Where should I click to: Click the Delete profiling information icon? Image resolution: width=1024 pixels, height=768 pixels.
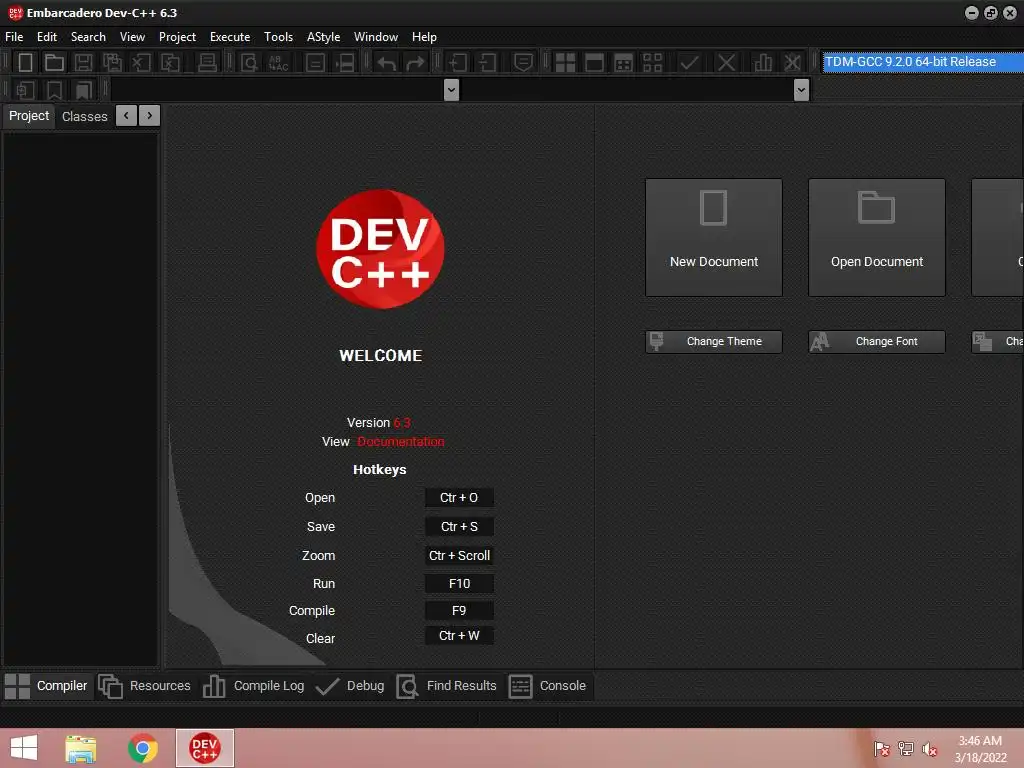[792, 63]
